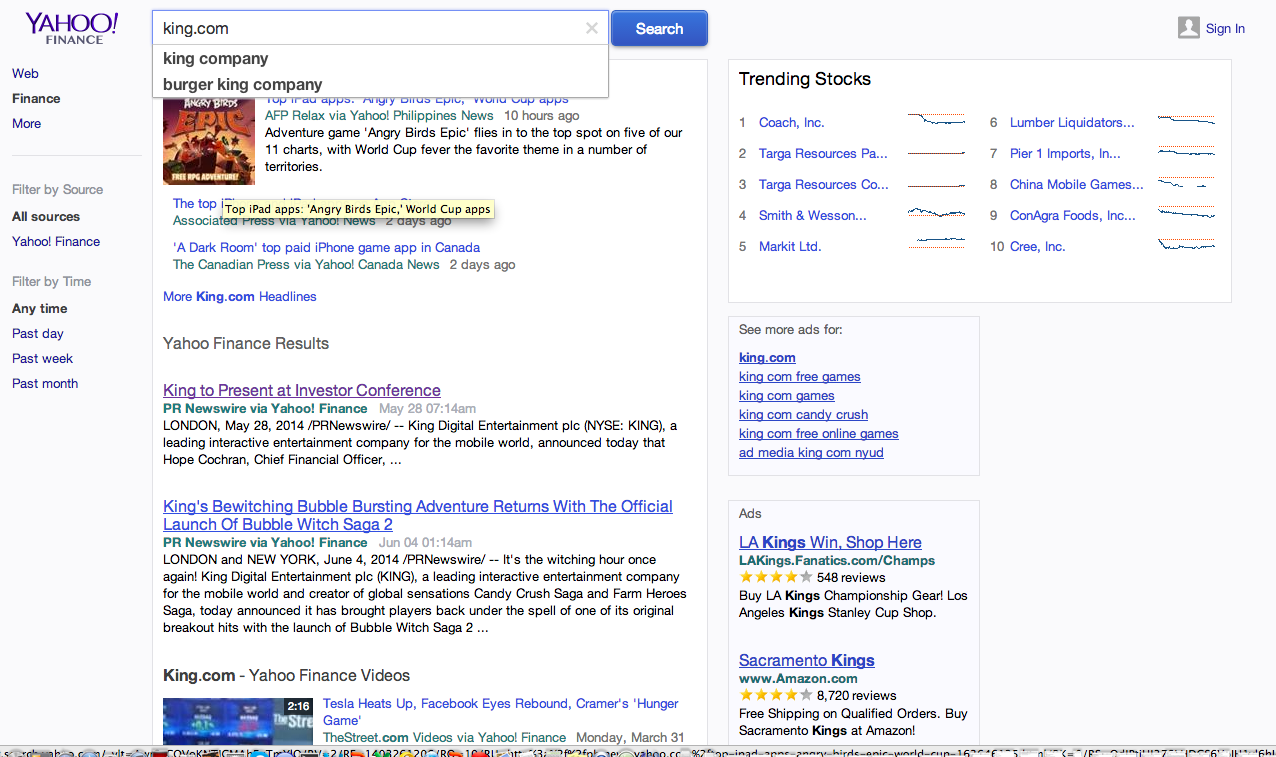
Task: Limit results to the Past day
Action: pos(38,333)
